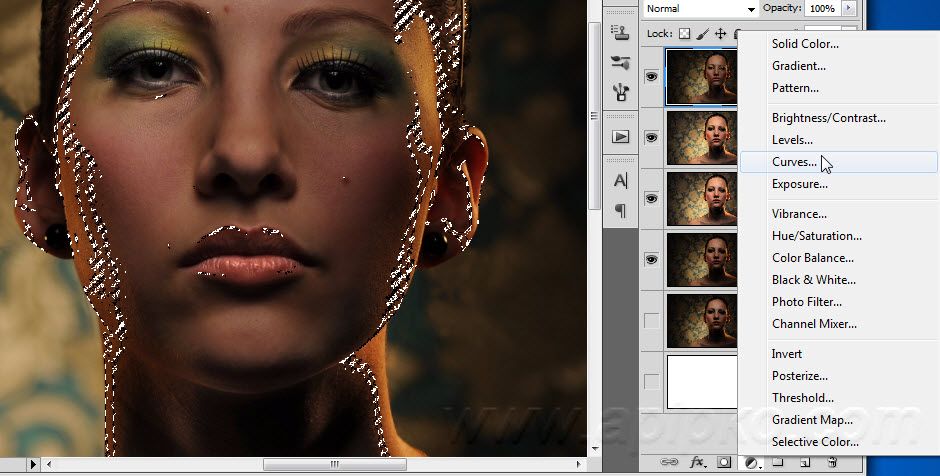Open the Tool Presets brushes-in-cup icon
The width and height of the screenshot is (940, 476).
click(x=620, y=92)
